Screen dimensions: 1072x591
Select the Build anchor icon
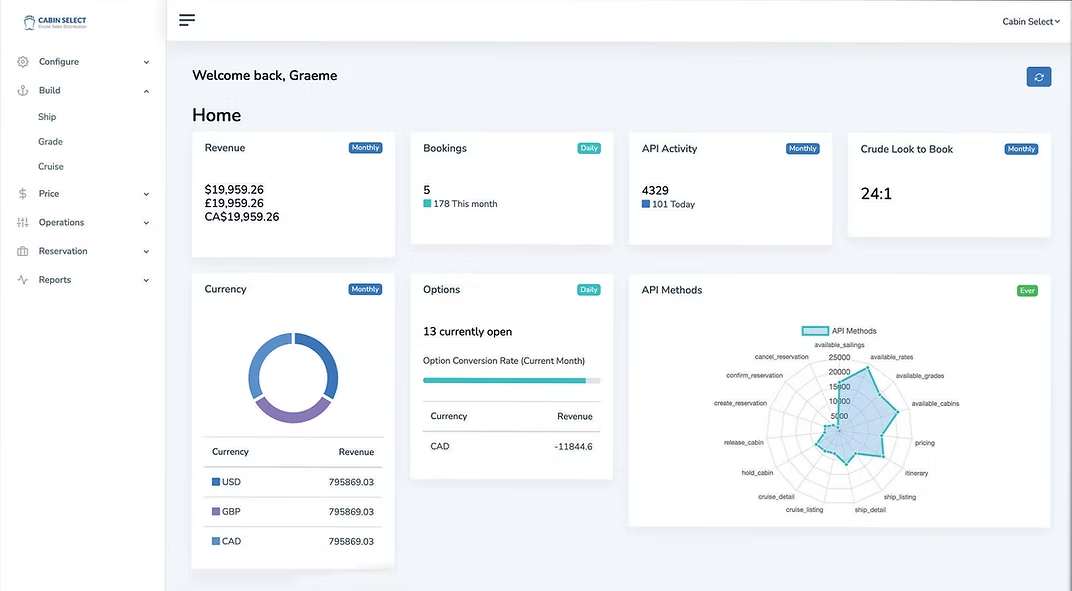coord(22,90)
